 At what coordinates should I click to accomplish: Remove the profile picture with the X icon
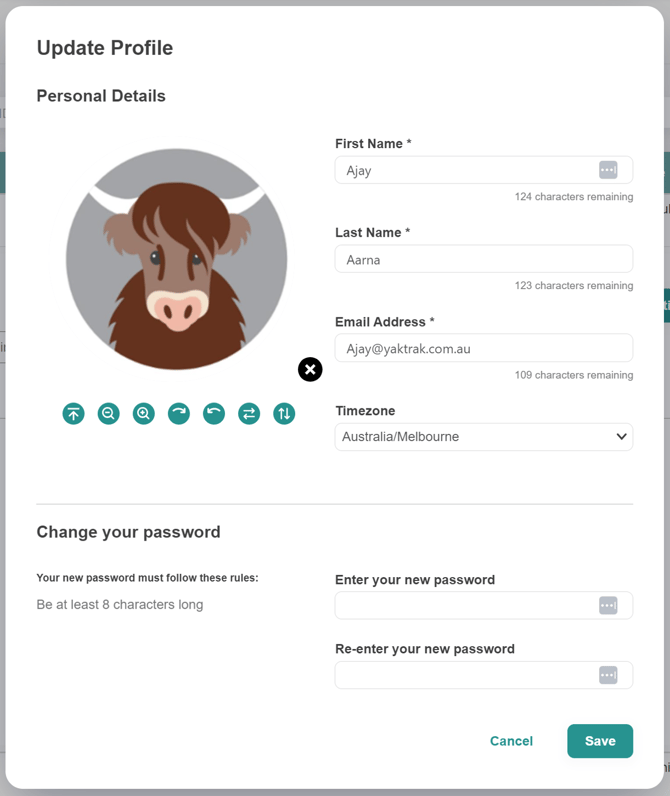point(310,370)
